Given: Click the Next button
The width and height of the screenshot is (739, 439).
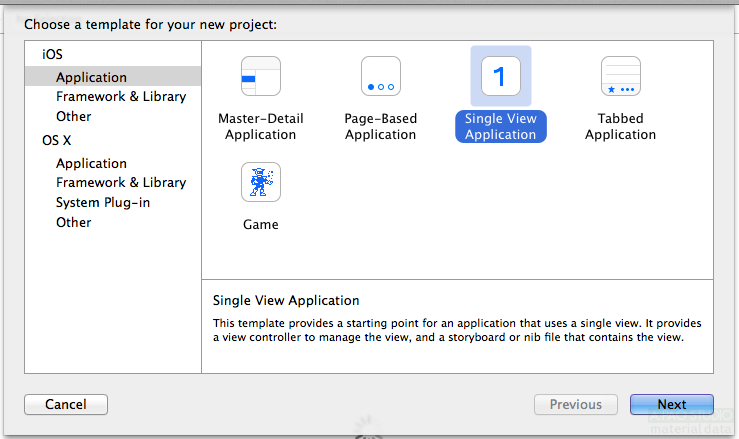Looking at the screenshot, I should click(672, 405).
